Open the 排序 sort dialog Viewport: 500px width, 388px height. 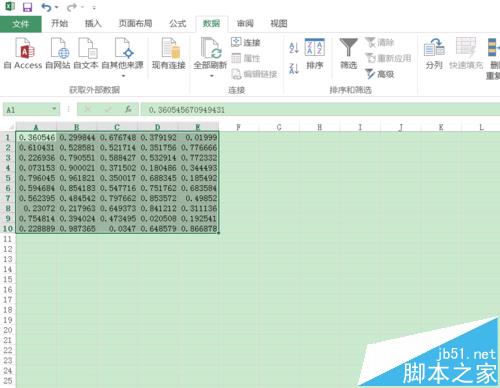pos(315,53)
